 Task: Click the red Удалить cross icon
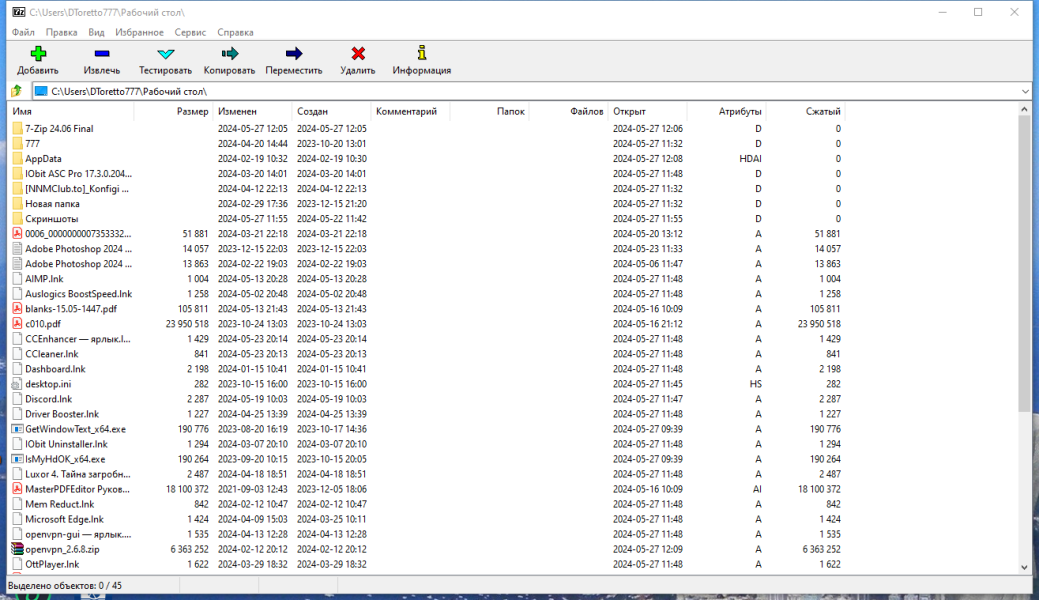(x=358, y=54)
